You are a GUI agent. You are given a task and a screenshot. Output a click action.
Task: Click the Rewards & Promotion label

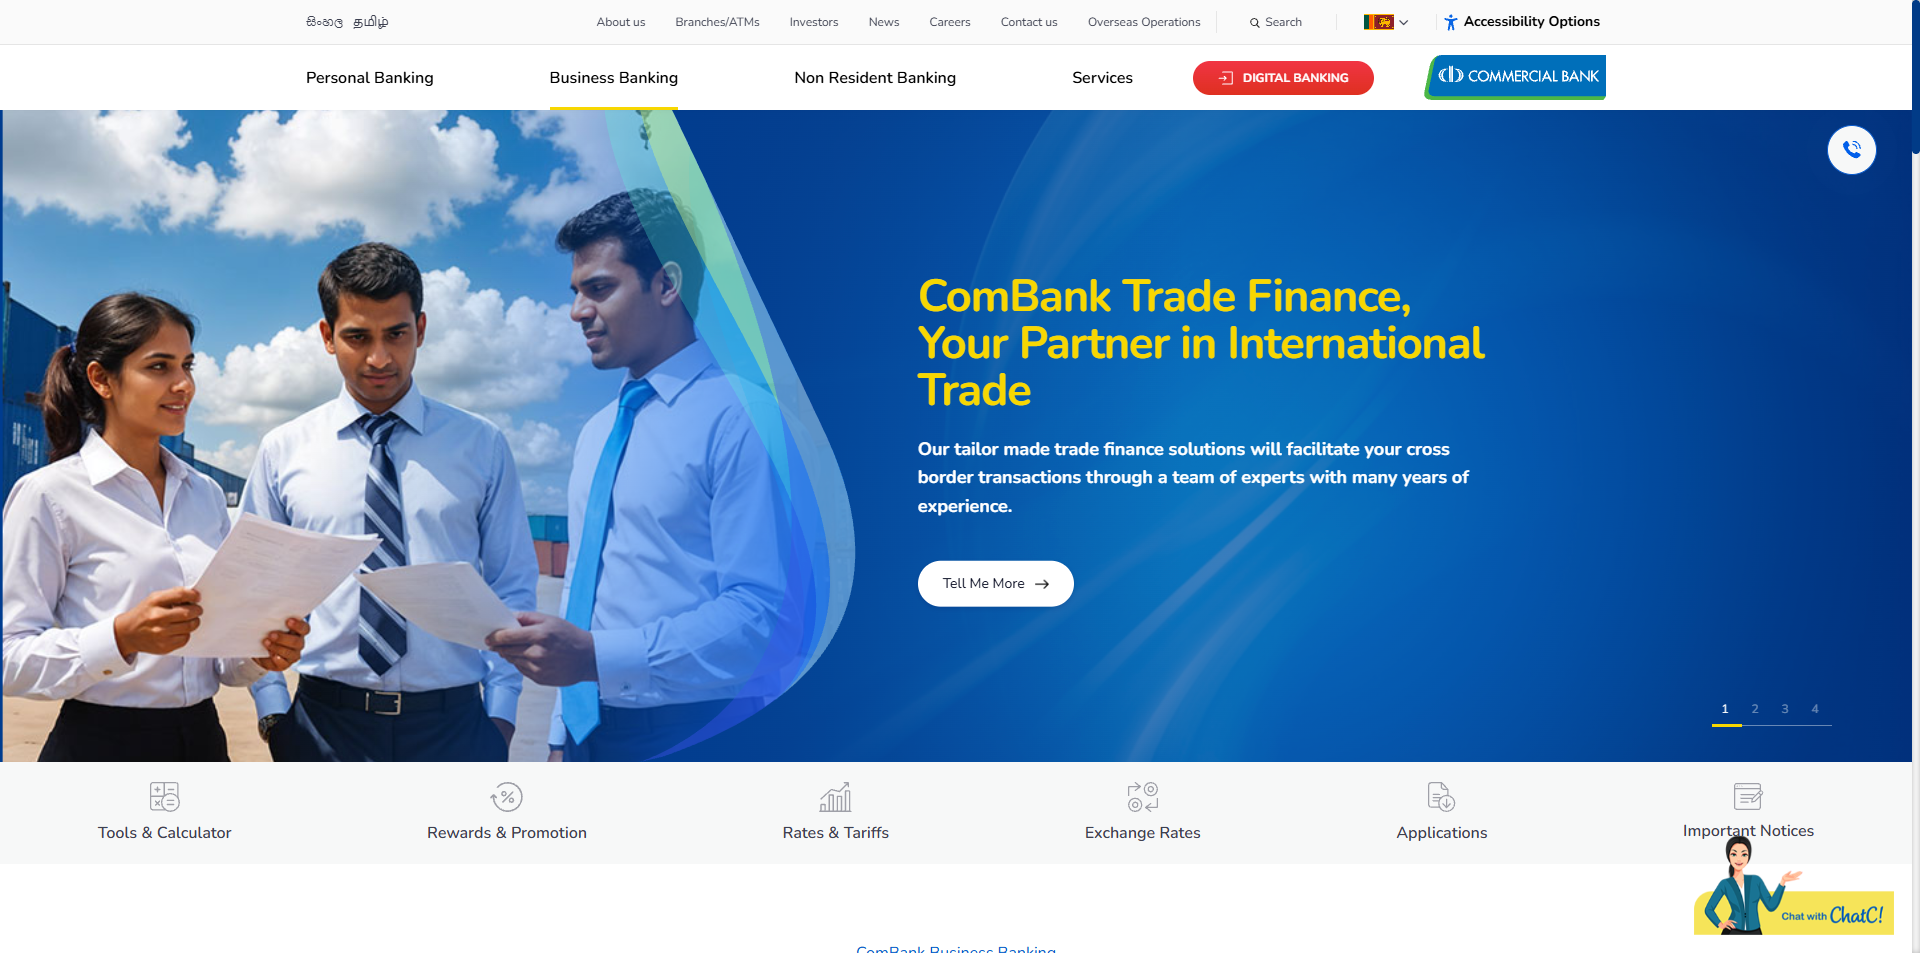(507, 833)
